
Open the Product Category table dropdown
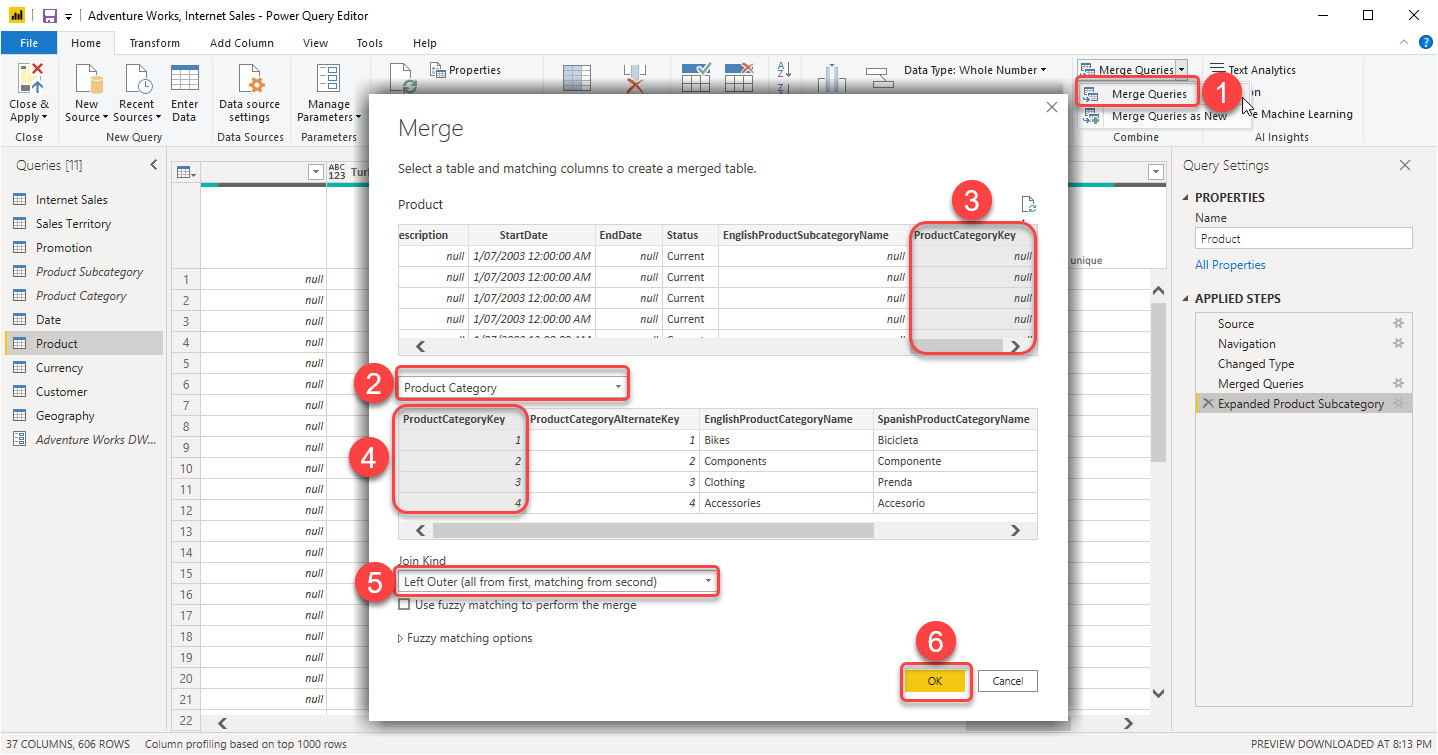click(512, 387)
